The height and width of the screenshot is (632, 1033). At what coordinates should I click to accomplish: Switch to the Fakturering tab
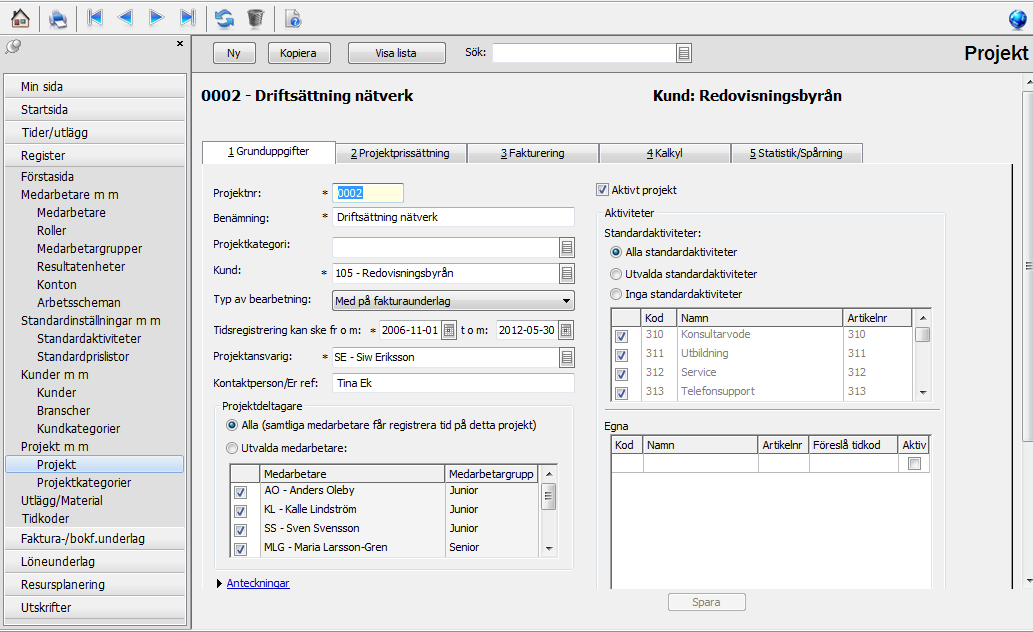click(532, 153)
